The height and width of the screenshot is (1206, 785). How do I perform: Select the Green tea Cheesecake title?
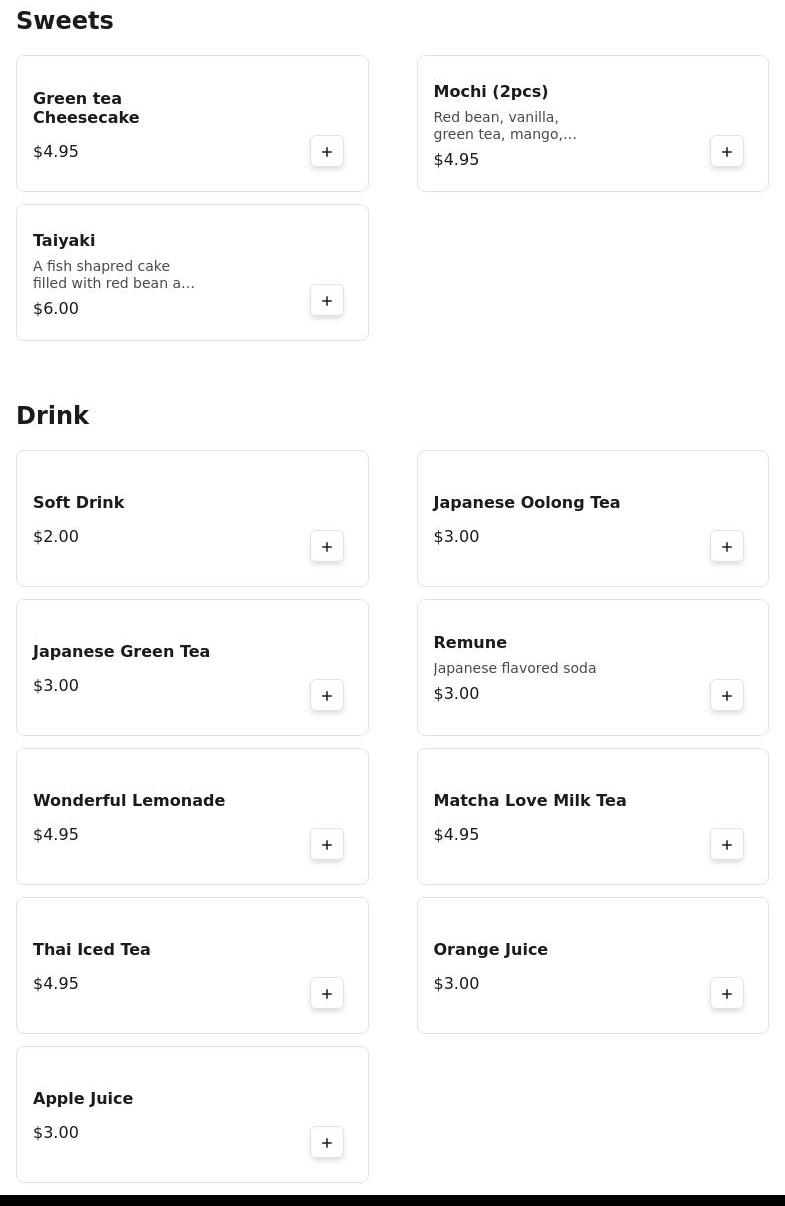(86, 108)
